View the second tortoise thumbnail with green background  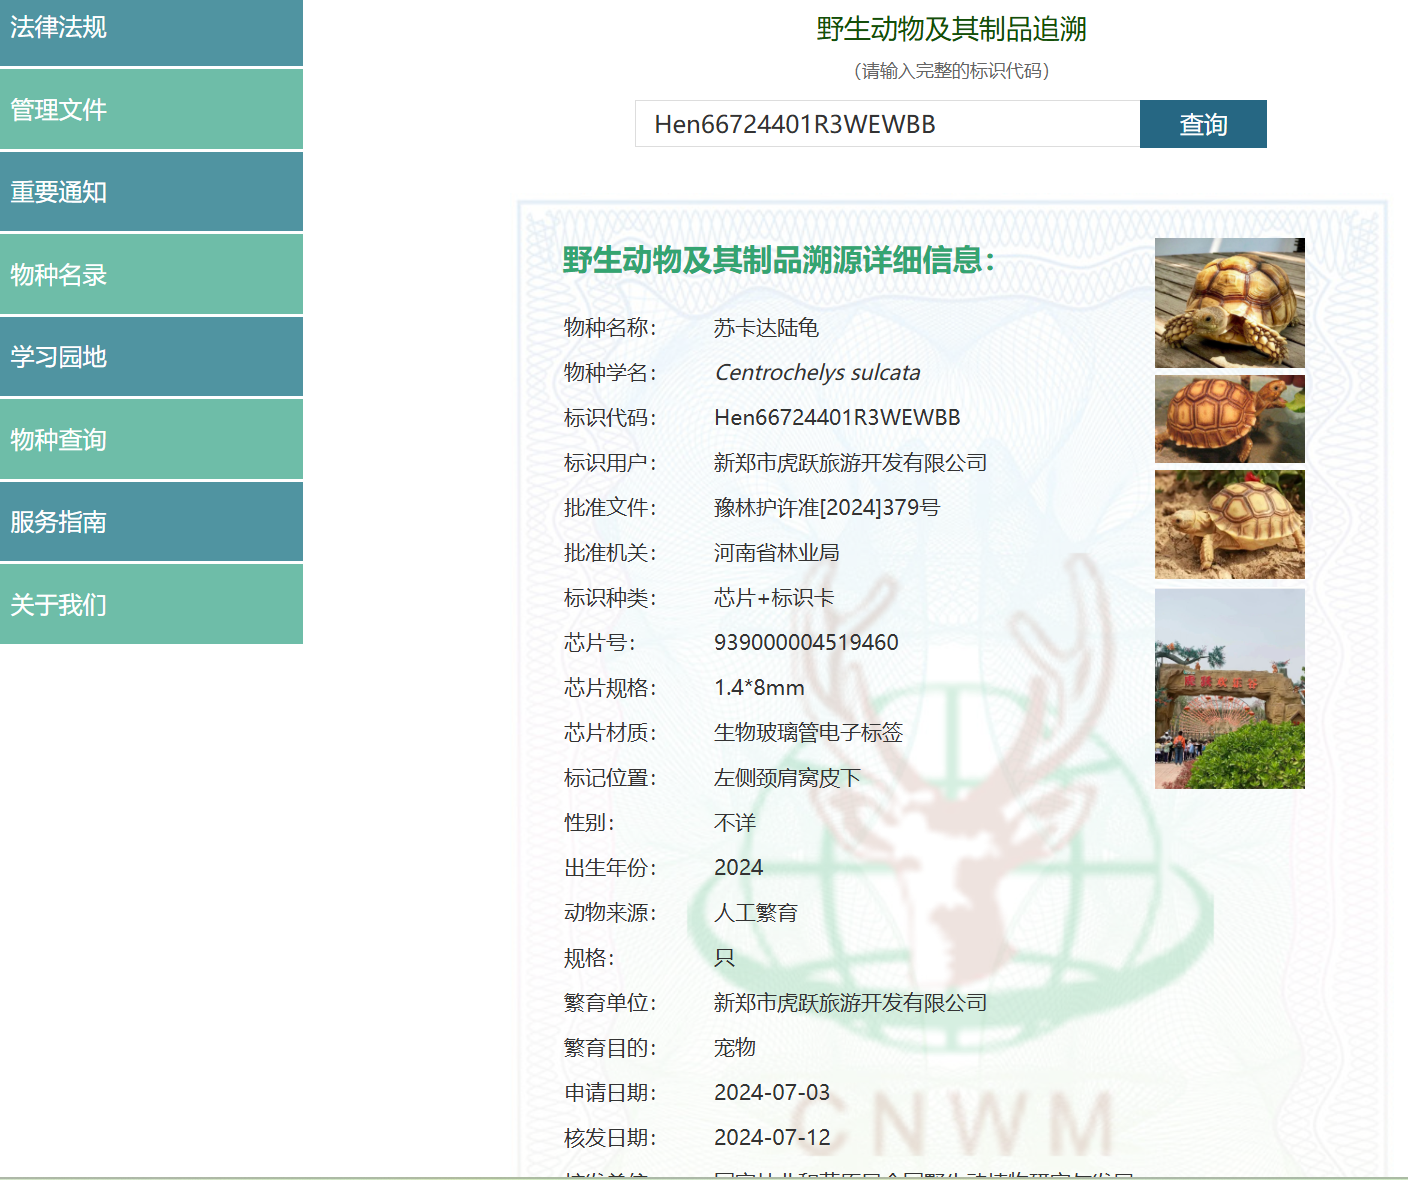[1229, 419]
